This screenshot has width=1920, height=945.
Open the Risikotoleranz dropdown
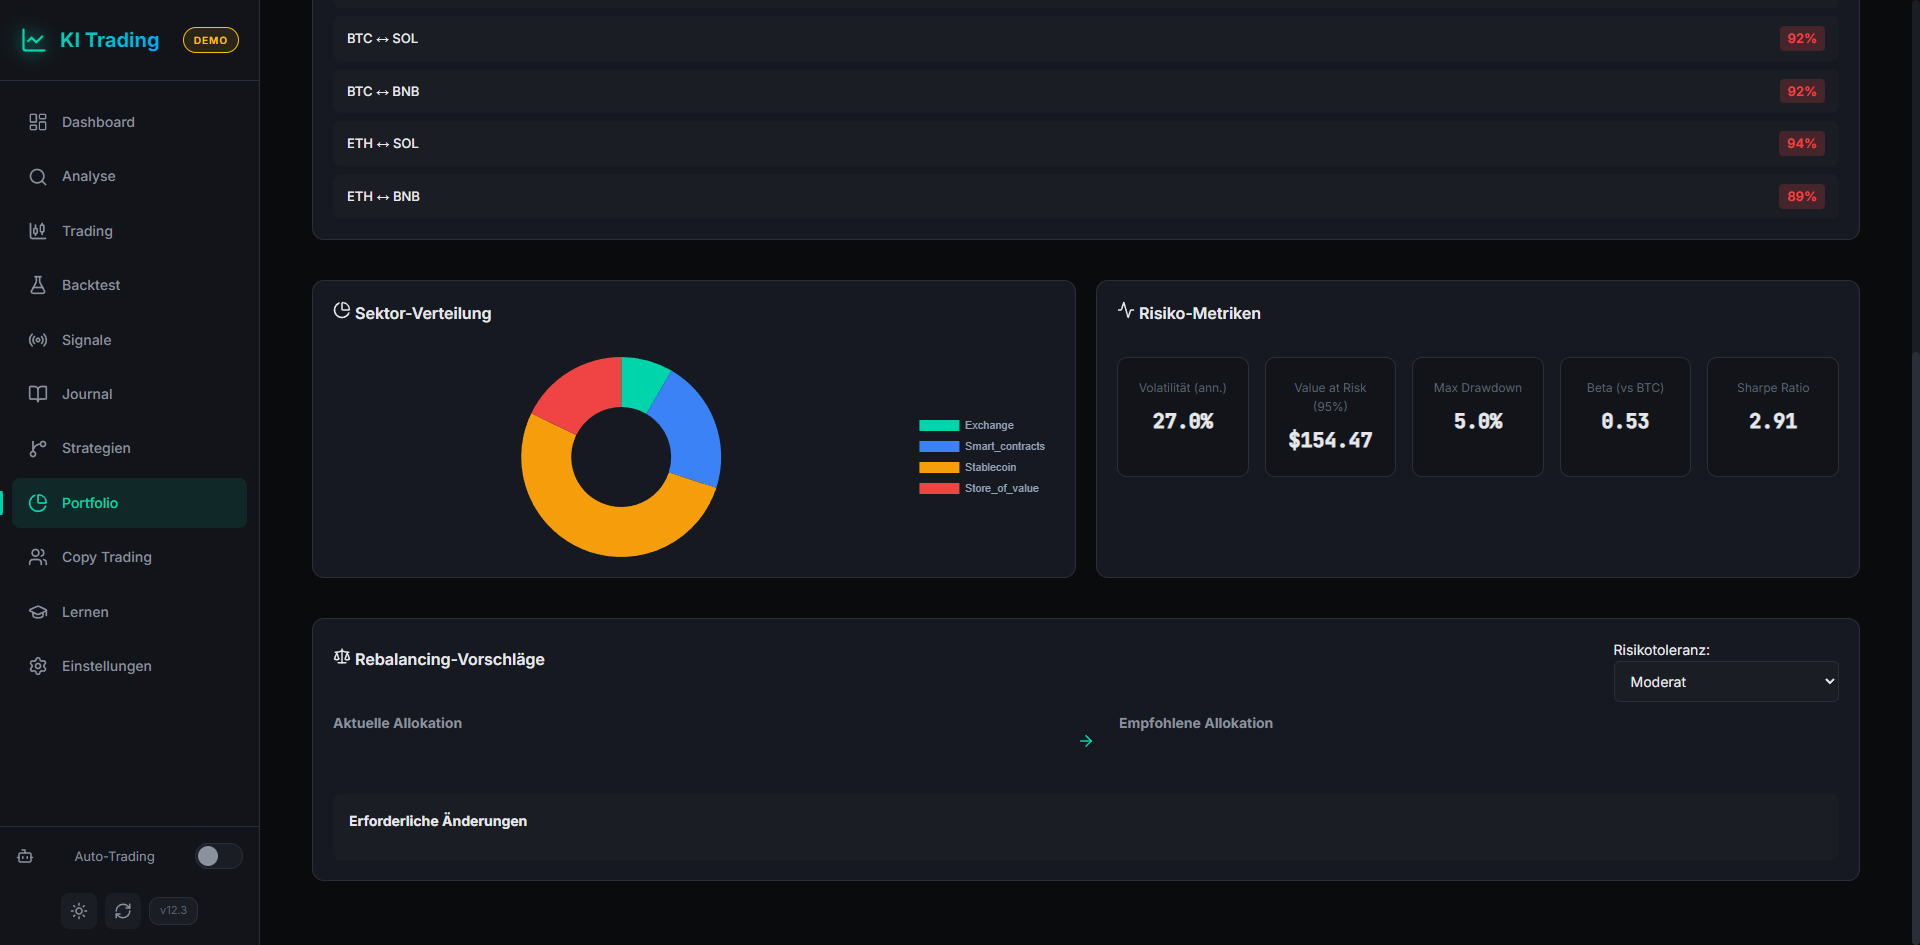click(1725, 682)
